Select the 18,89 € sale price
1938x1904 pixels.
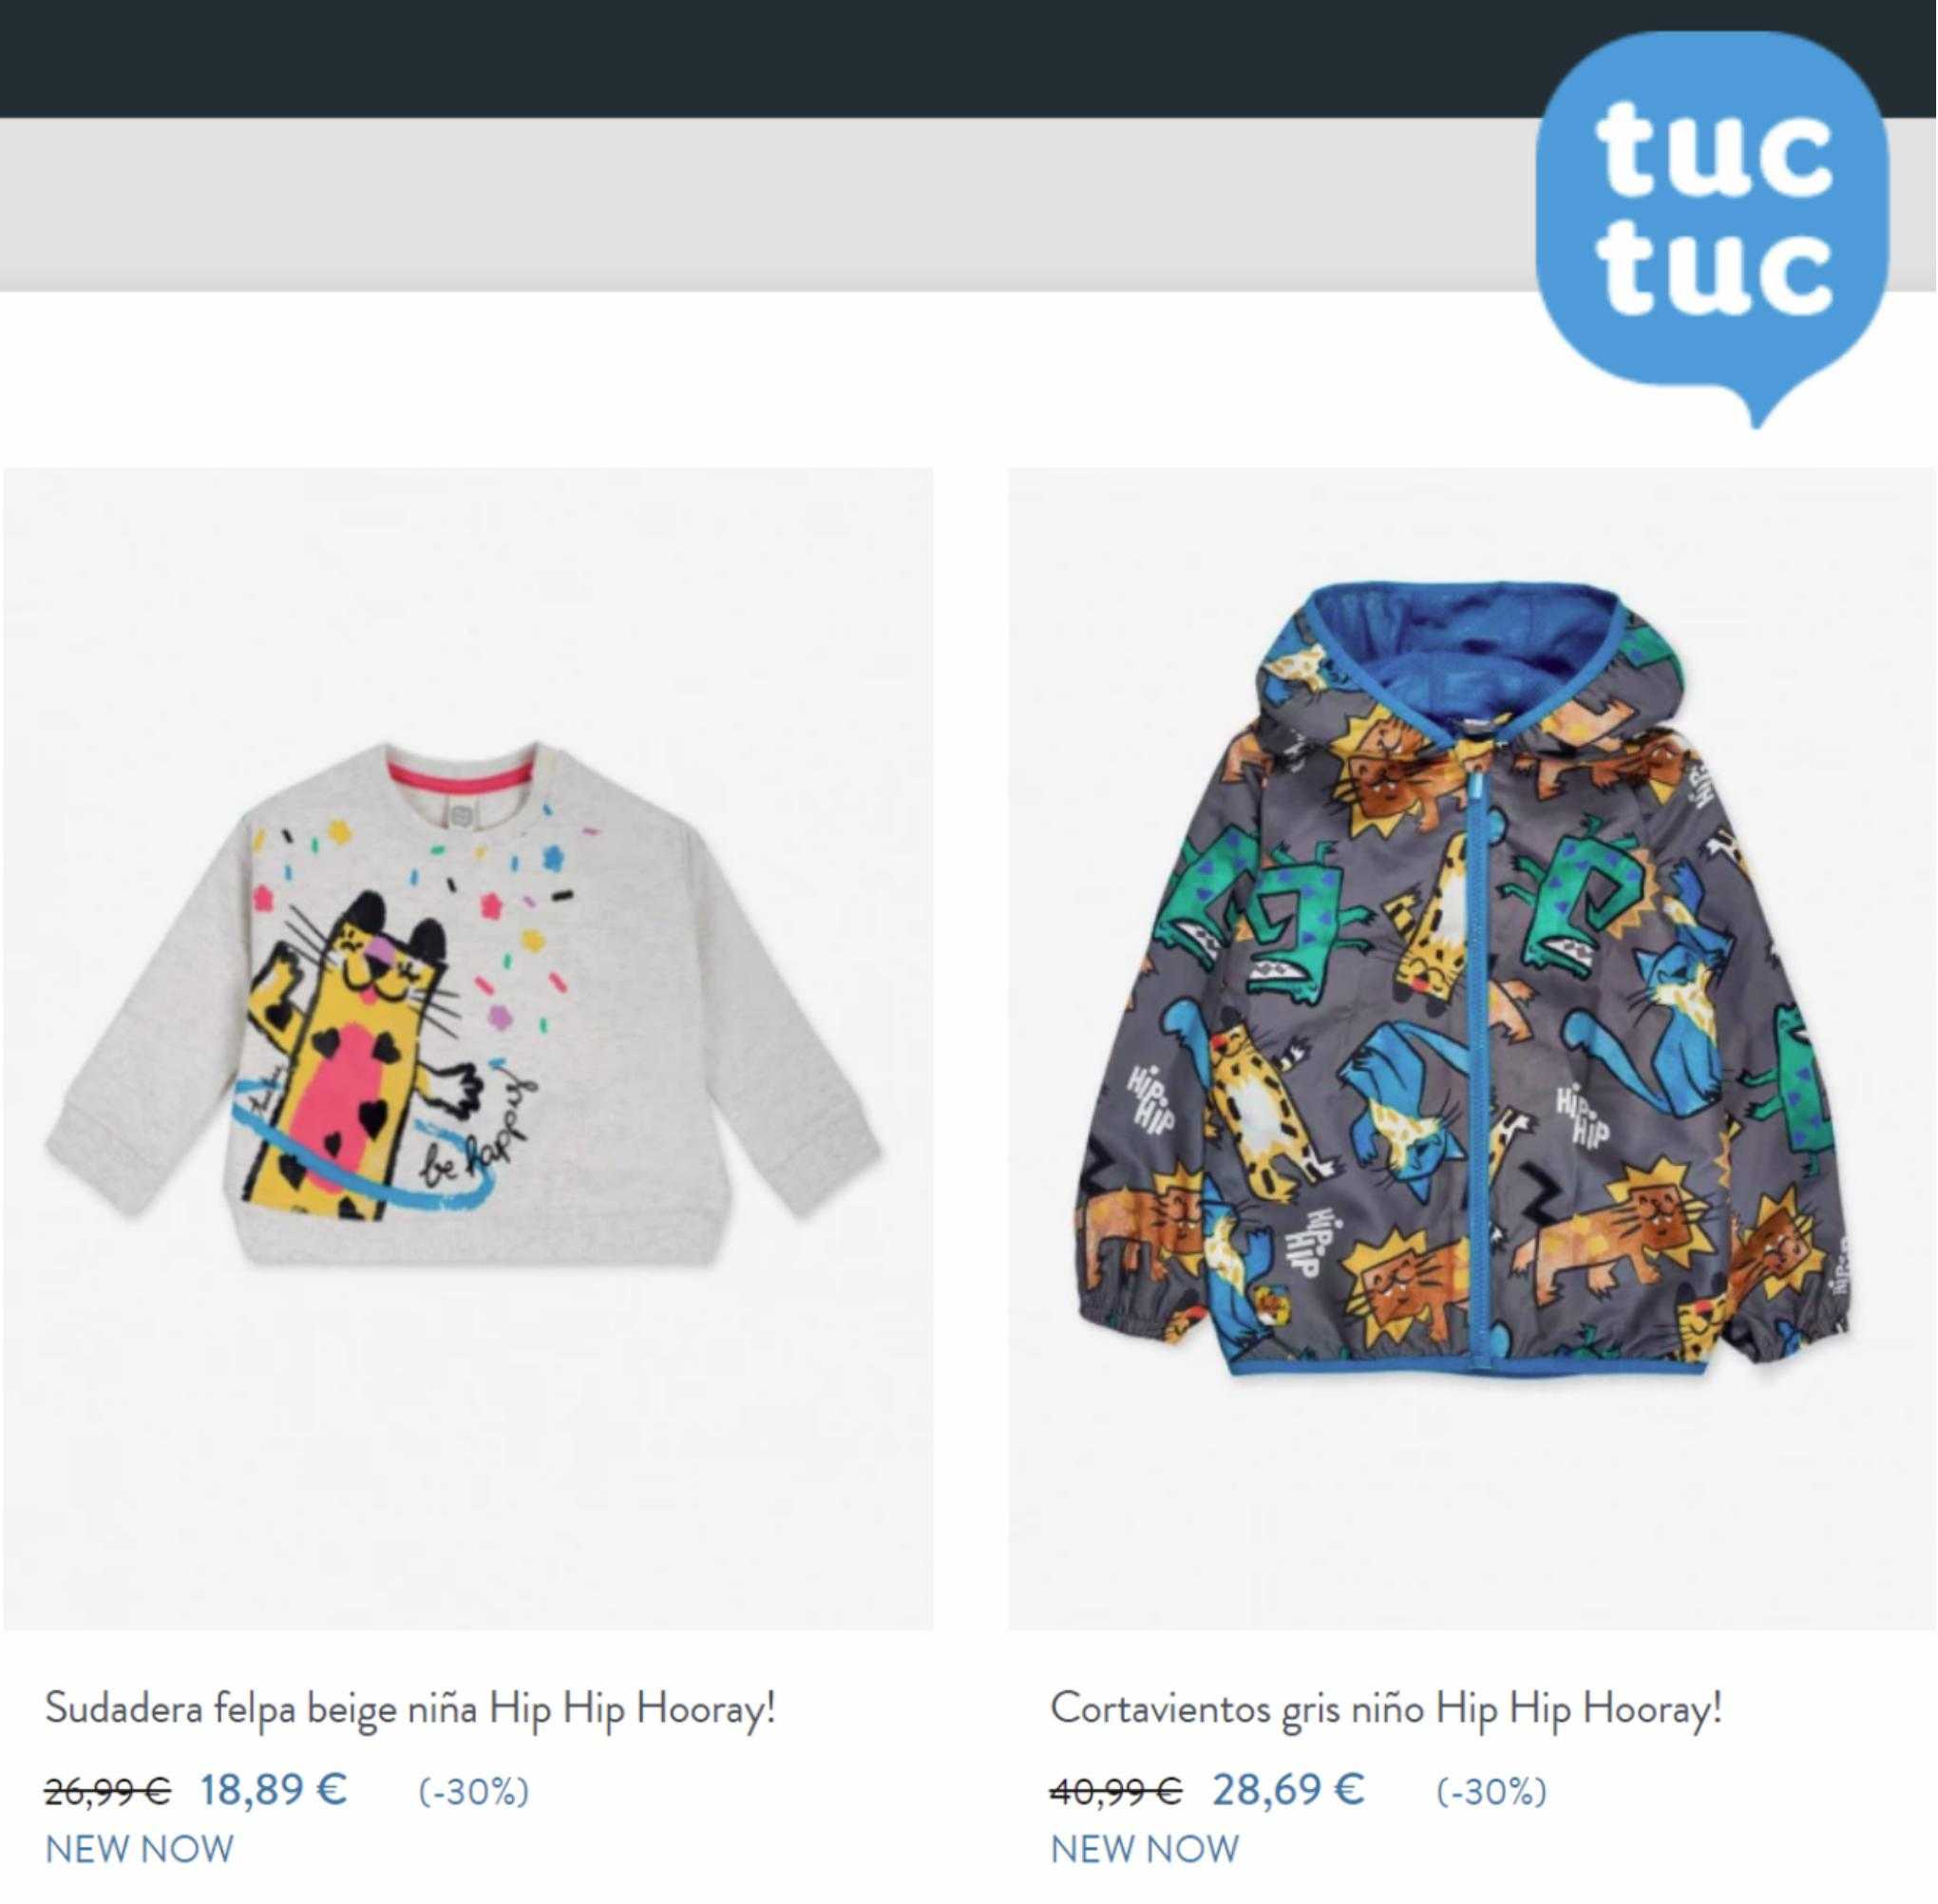[274, 1789]
